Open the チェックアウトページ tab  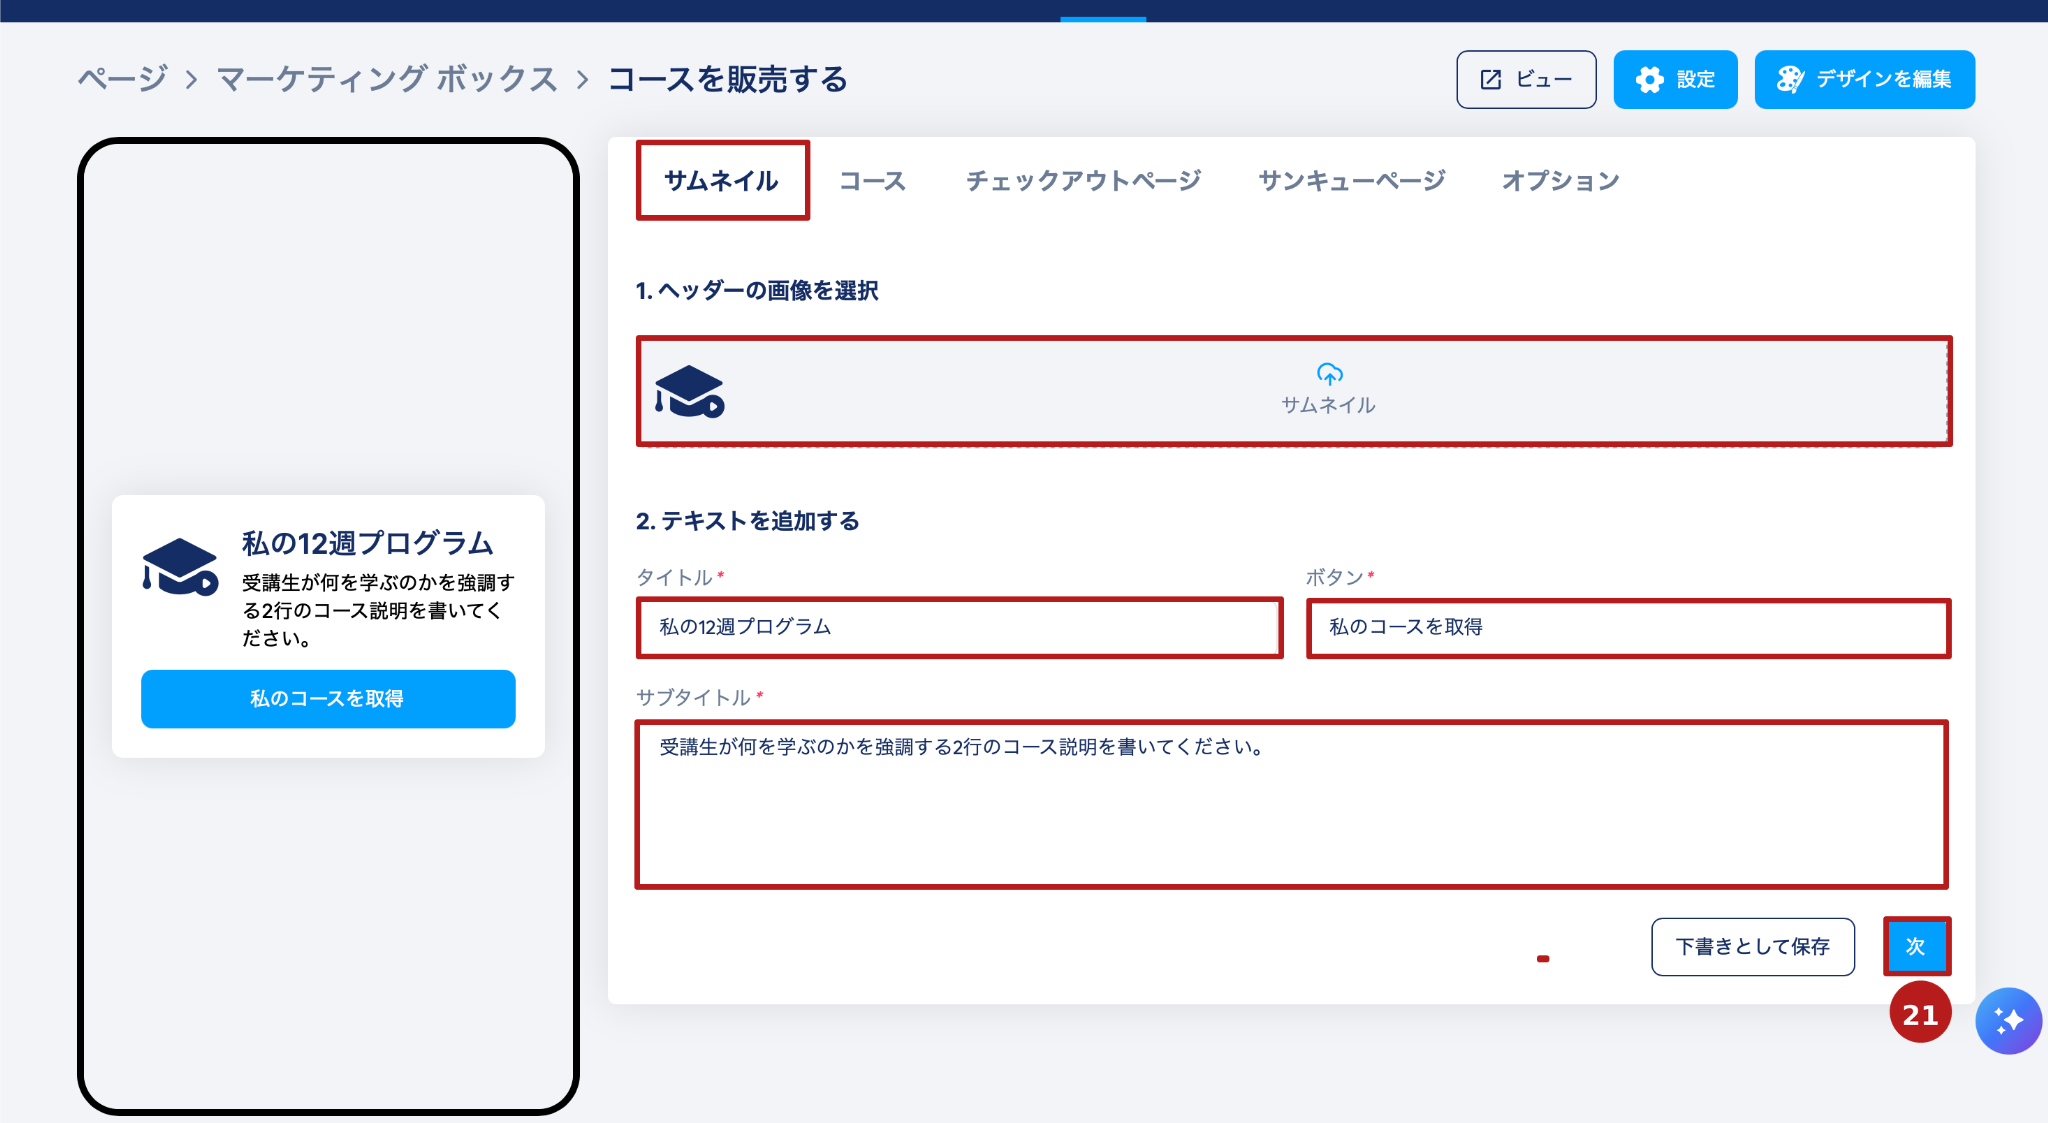[1083, 181]
